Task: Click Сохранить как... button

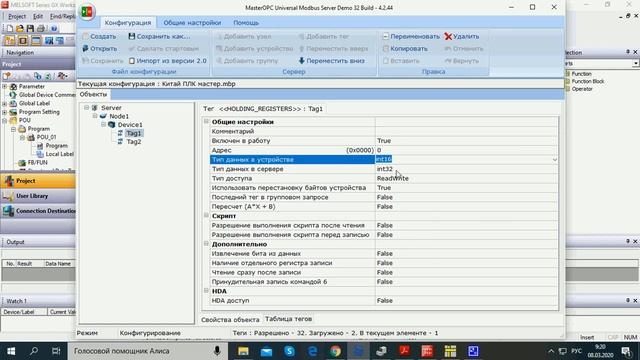Action: [x=159, y=36]
